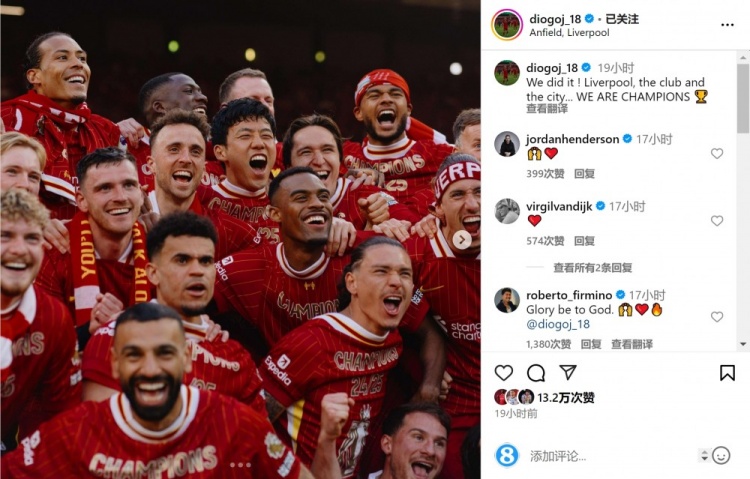Like virgilvandijk's comment
This screenshot has width=750, height=479.
(717, 221)
